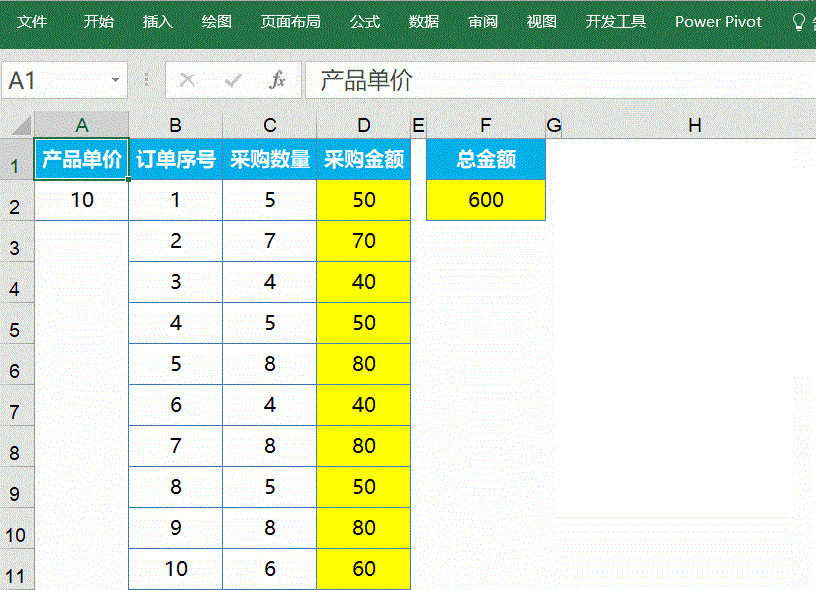Open the Insert Function fx icon
This screenshot has width=816, height=590.
point(277,80)
